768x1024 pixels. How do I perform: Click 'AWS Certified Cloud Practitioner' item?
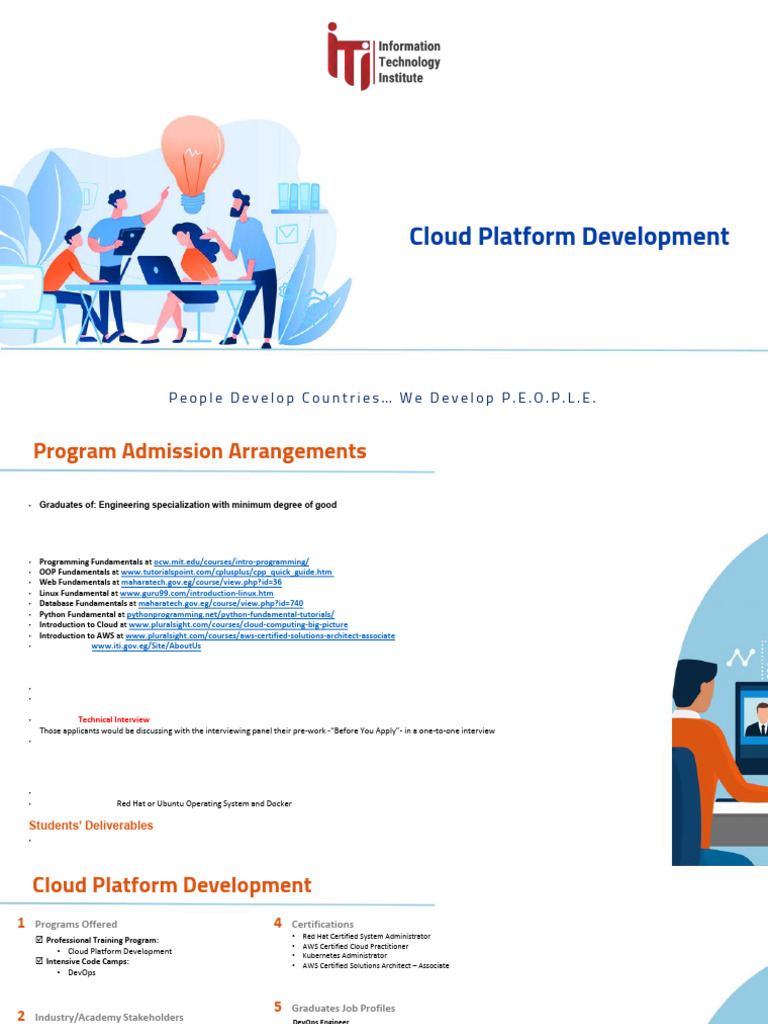point(355,946)
